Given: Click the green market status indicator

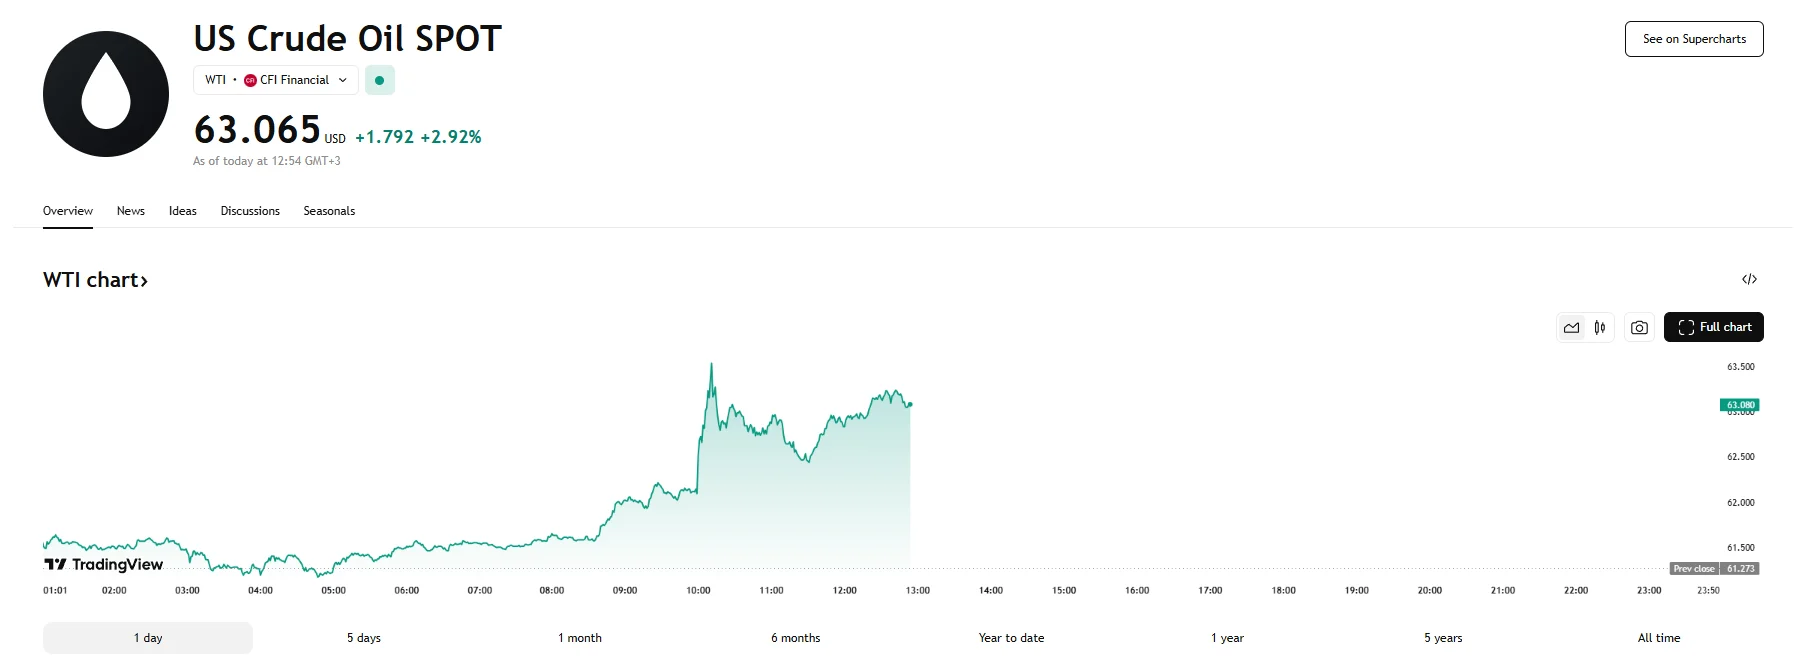Looking at the screenshot, I should coord(380,80).
